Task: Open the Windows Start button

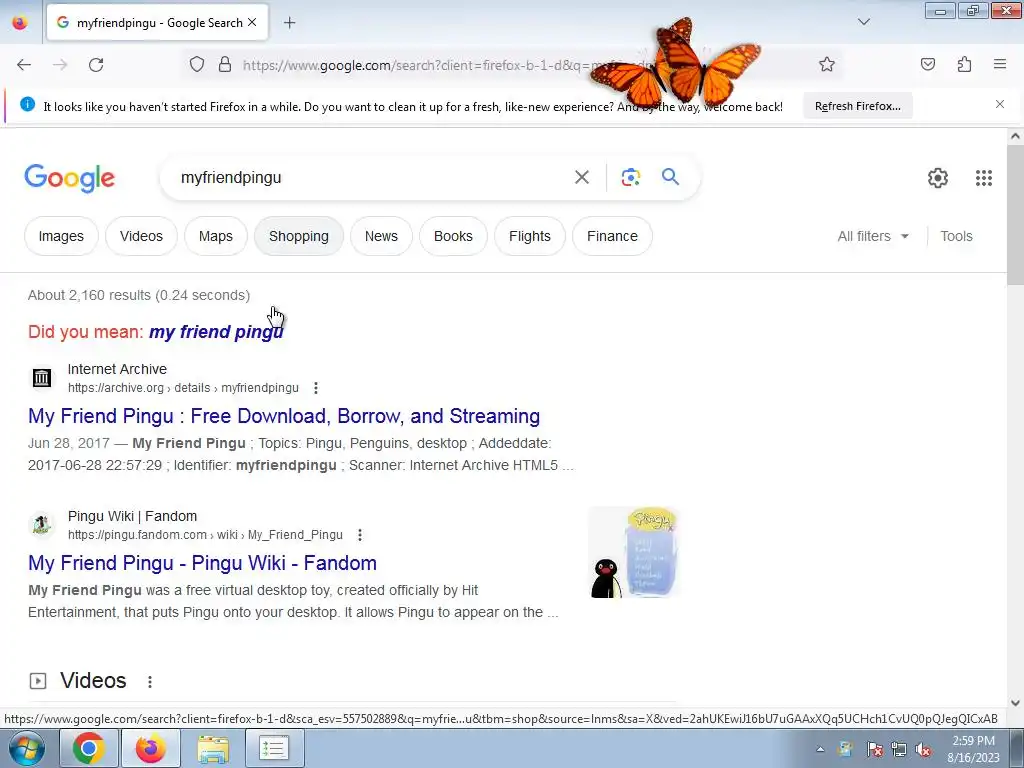Action: point(27,748)
